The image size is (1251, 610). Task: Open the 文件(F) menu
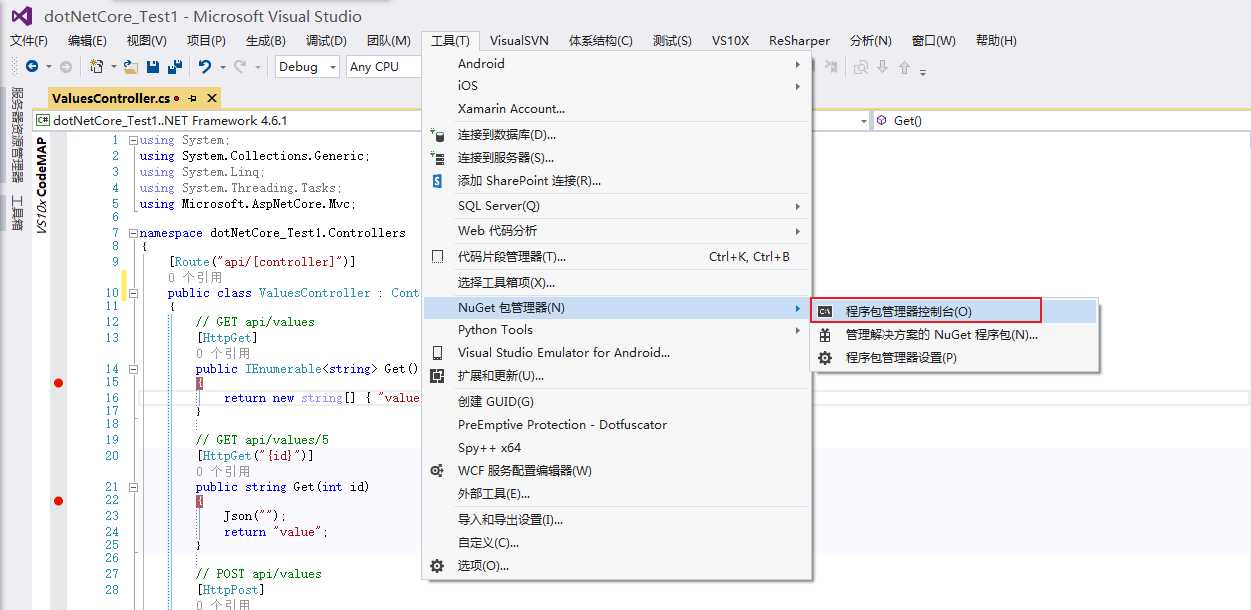(29, 41)
